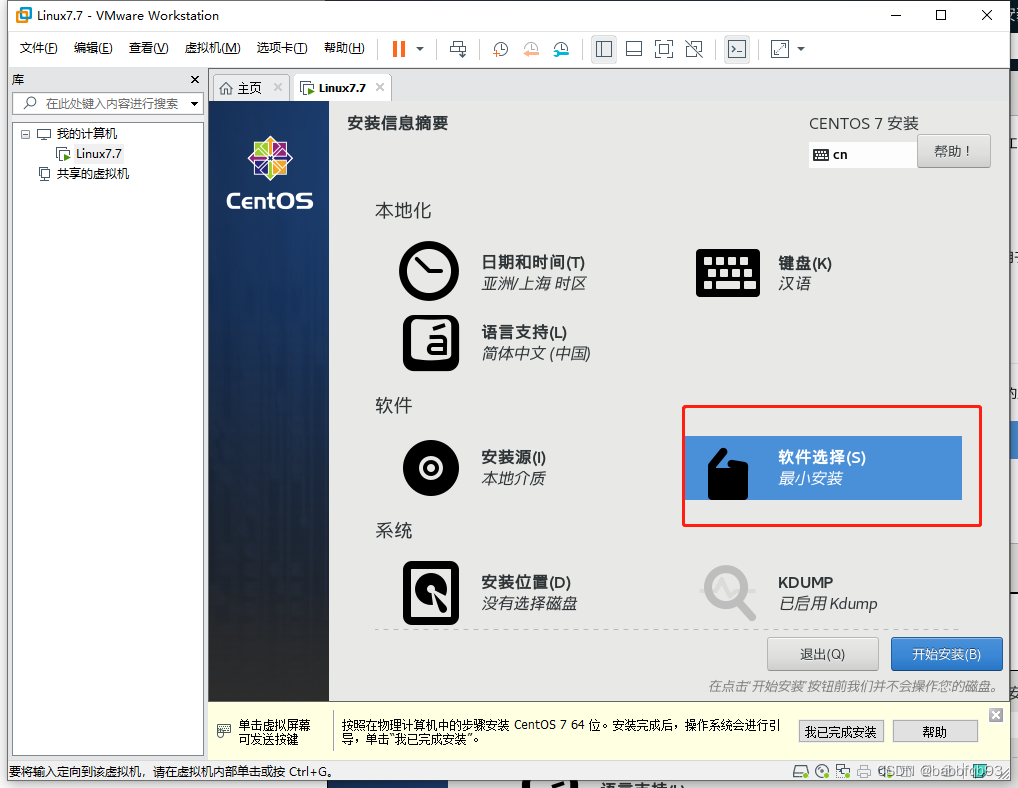Click the hard disk status bar icon
Screen dimensions: 1018x788
coord(801,771)
